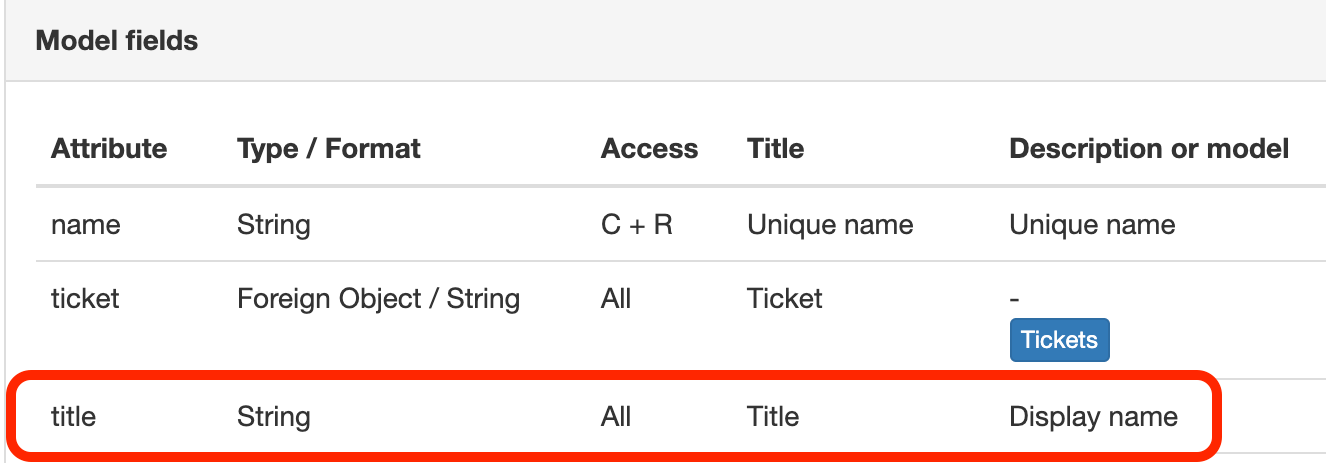The image size is (1326, 463).
Task: Click the C + R access value
Action: point(637,225)
